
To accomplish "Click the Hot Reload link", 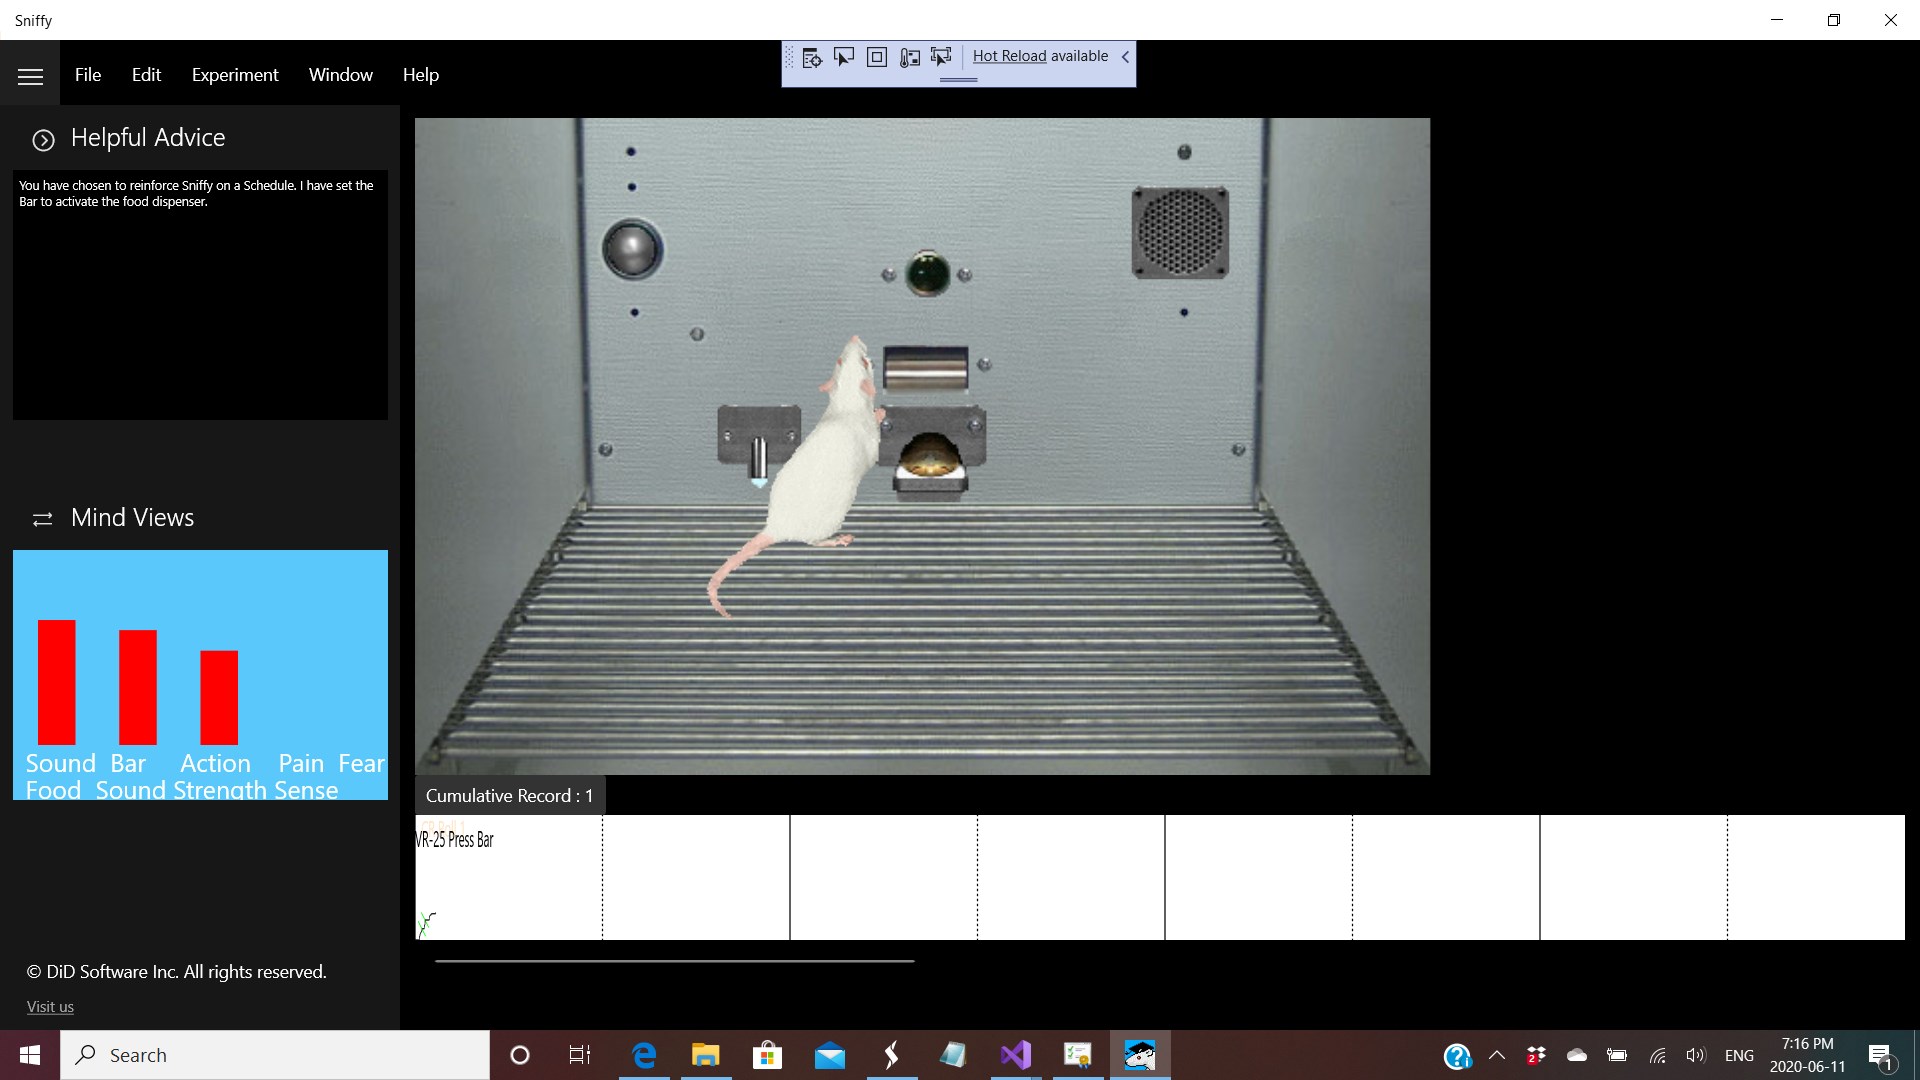I will tap(1009, 56).
